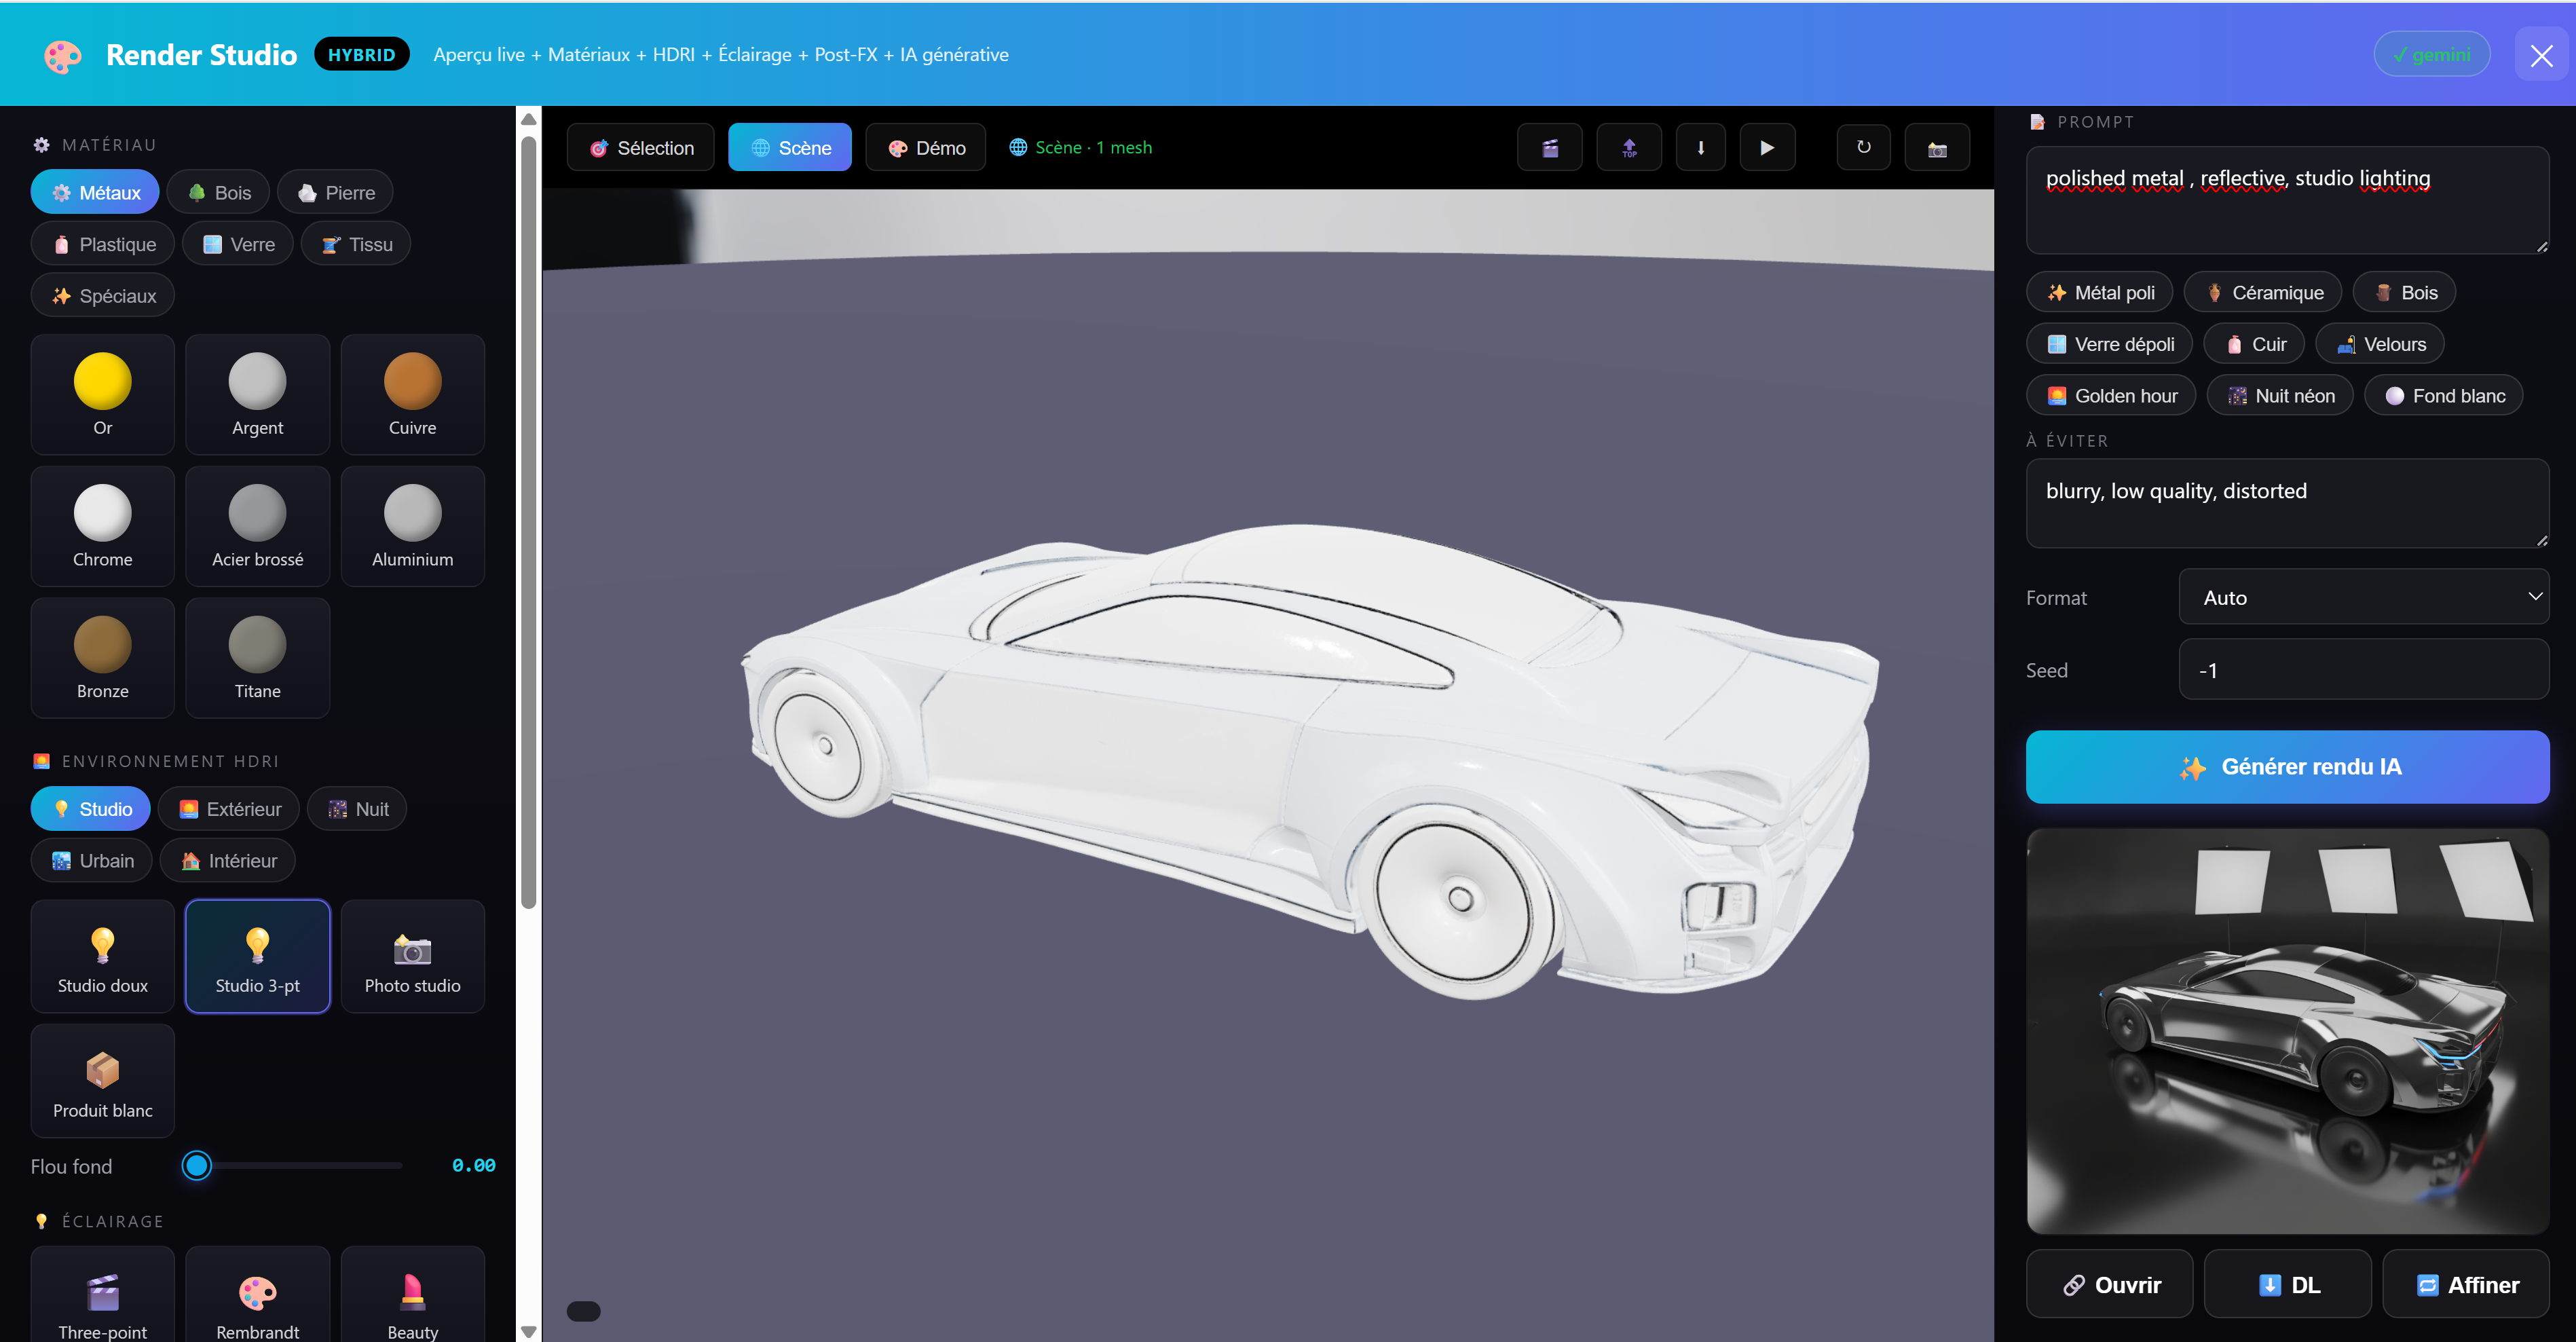Apply the Aluminium material swatch
The image size is (2576, 1342).
[x=413, y=527]
